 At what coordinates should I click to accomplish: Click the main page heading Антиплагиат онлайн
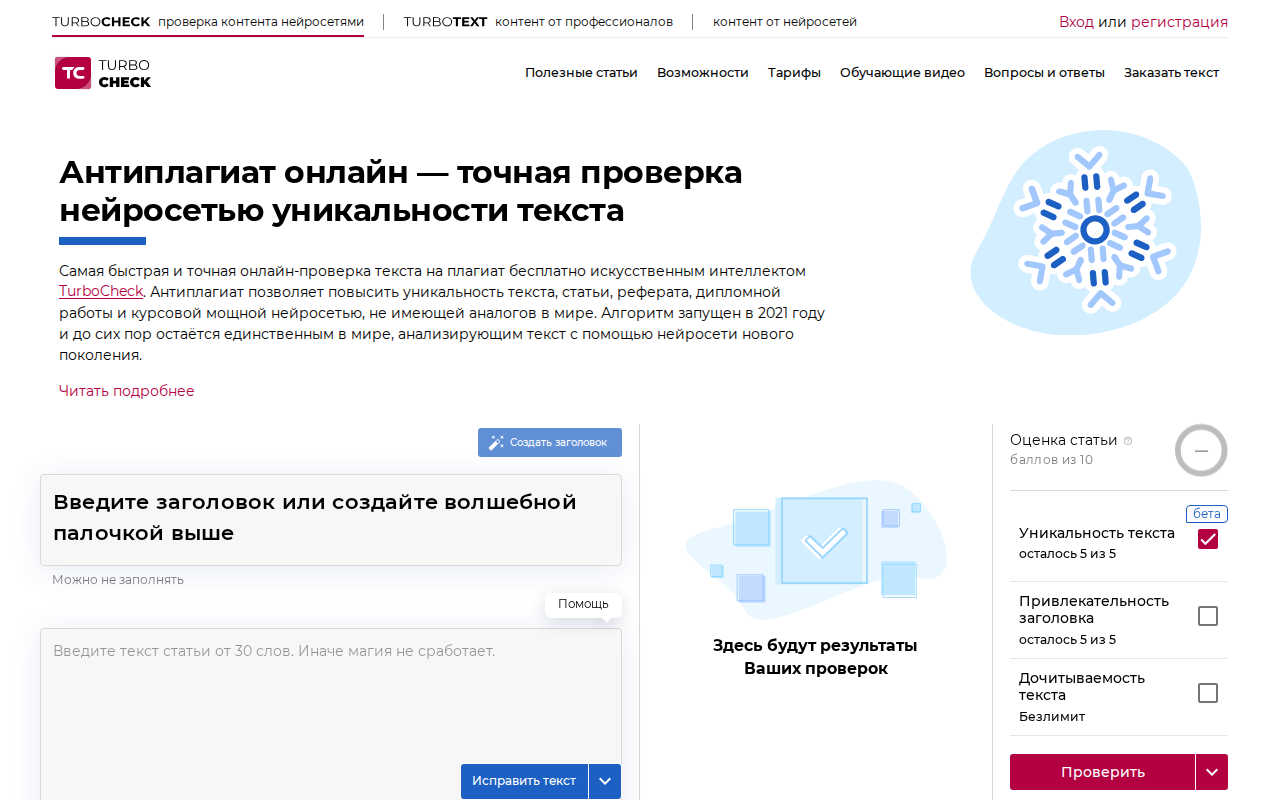401,191
